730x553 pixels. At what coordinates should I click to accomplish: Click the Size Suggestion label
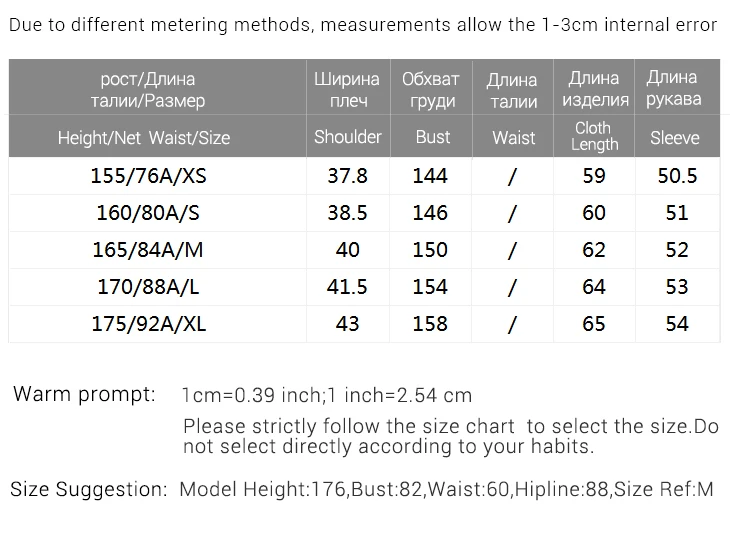coord(88,489)
